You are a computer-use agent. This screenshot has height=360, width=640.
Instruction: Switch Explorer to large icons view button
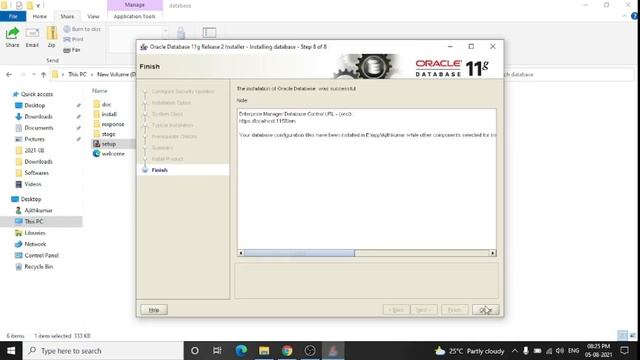pos(633,336)
